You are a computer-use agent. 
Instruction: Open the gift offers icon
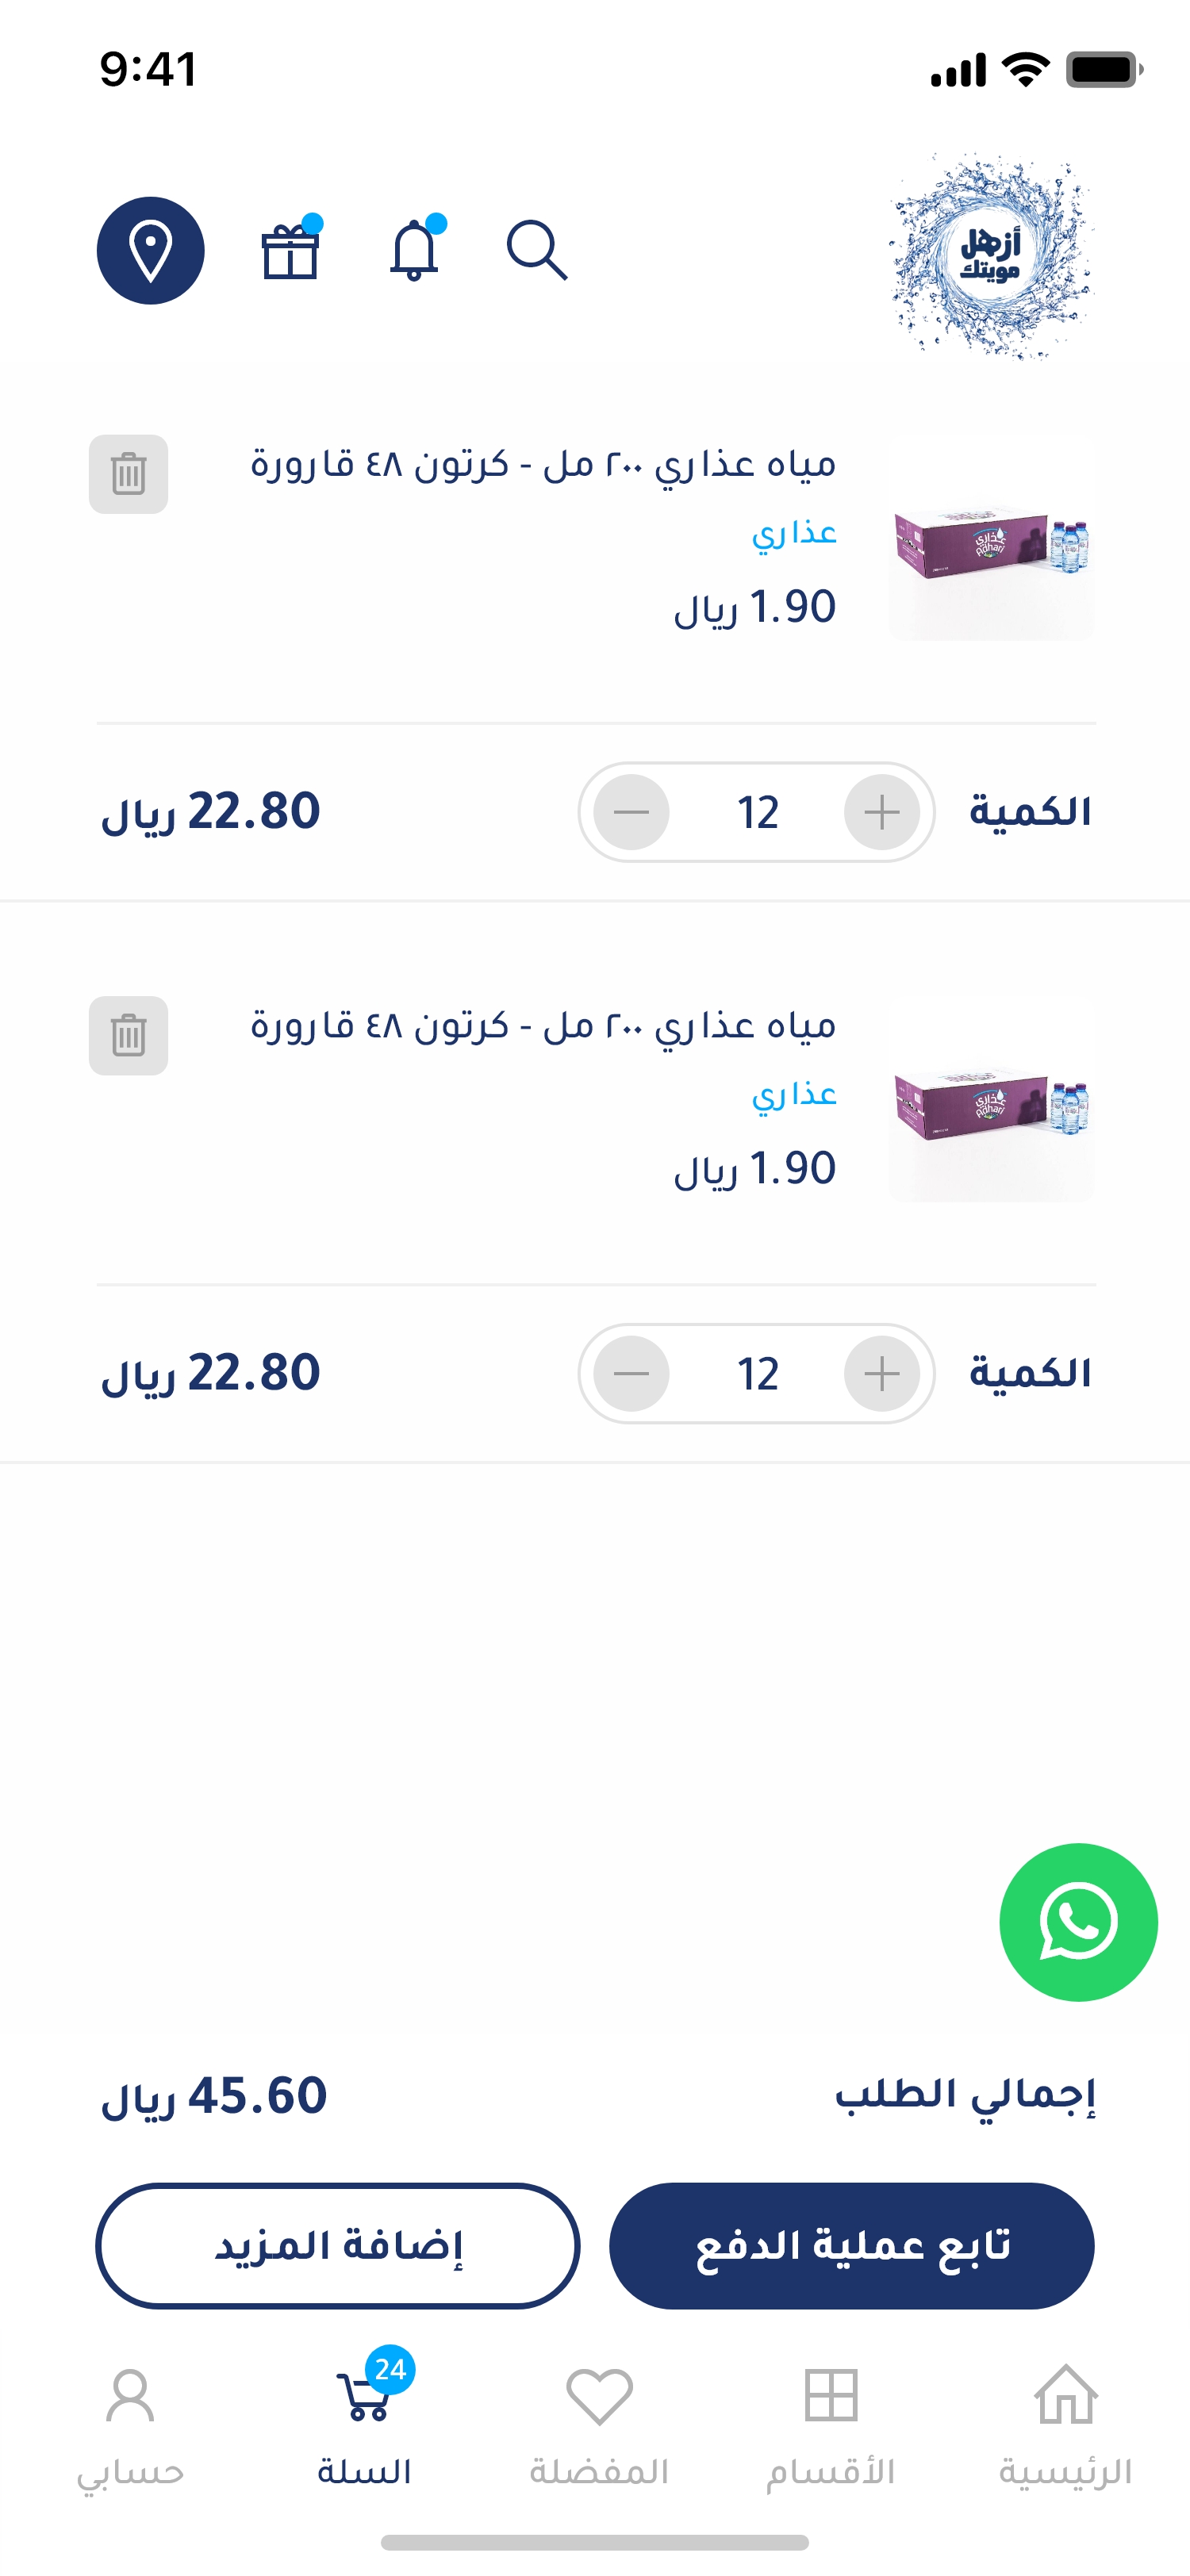[x=290, y=250]
